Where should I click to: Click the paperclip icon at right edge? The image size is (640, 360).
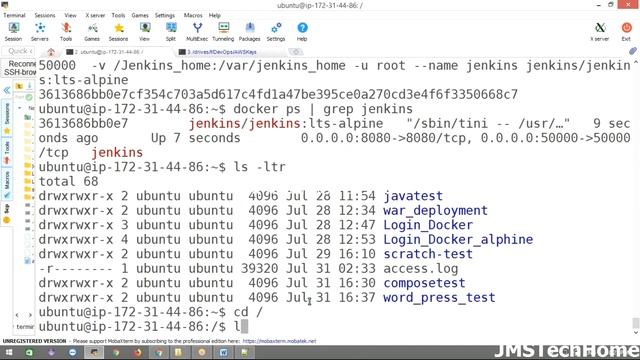coord(633,51)
